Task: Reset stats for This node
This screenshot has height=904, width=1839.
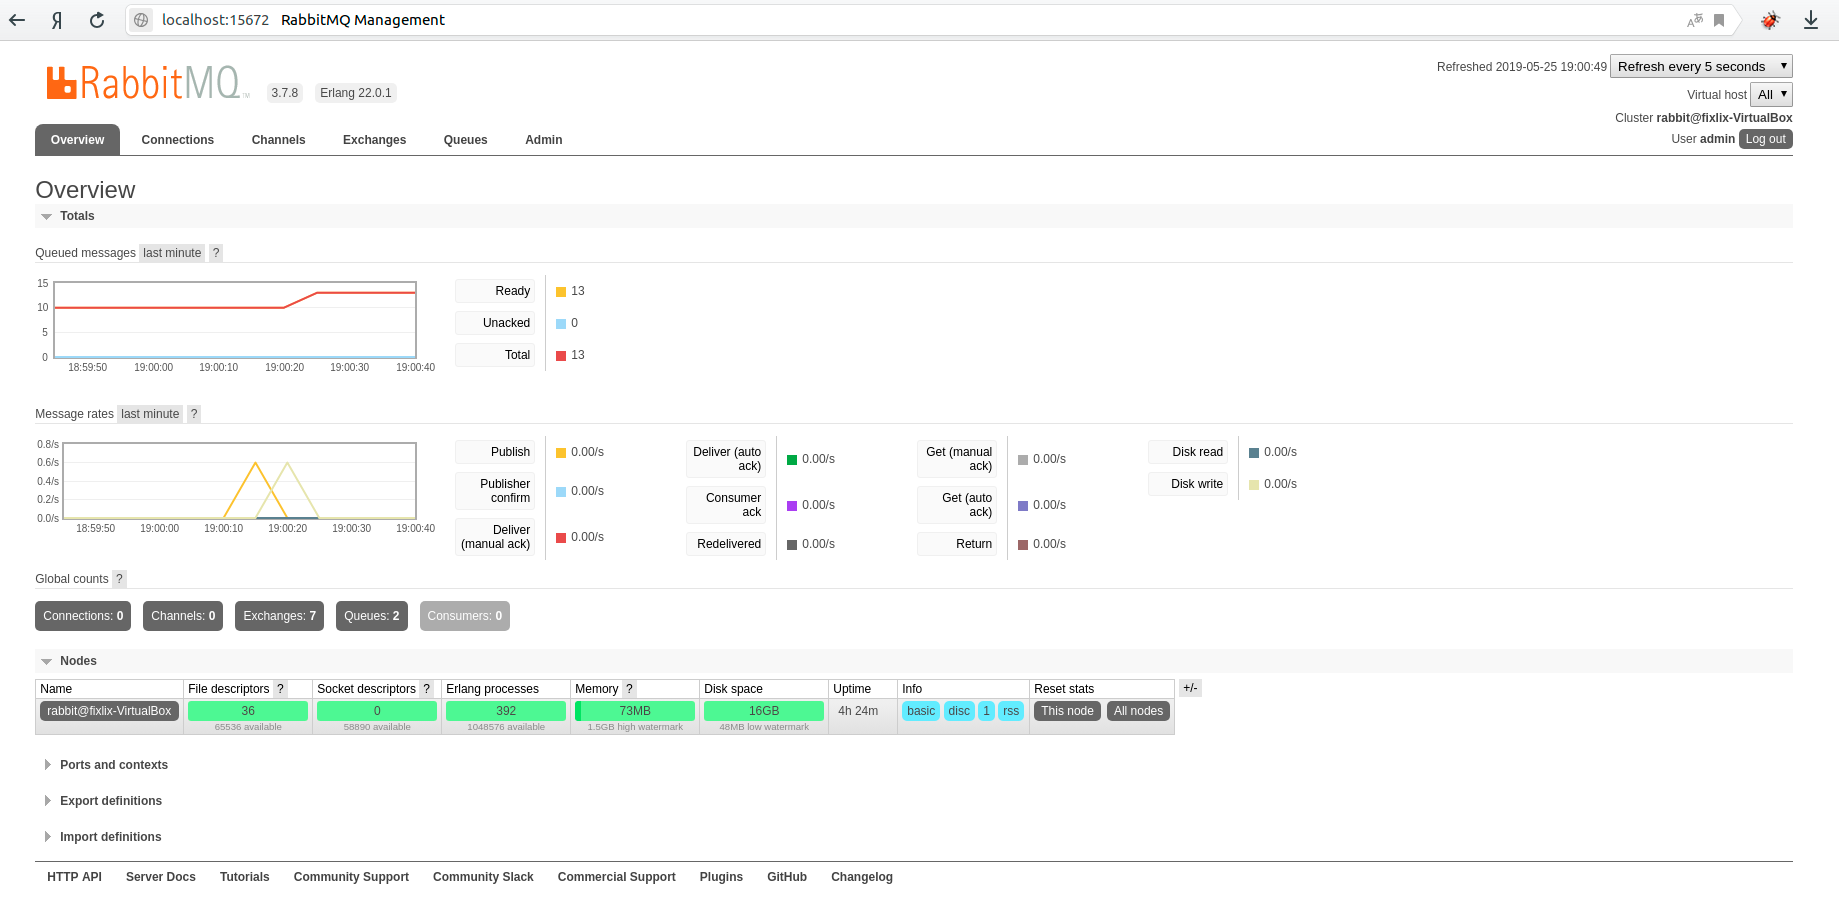Action: pyautogui.click(x=1067, y=711)
